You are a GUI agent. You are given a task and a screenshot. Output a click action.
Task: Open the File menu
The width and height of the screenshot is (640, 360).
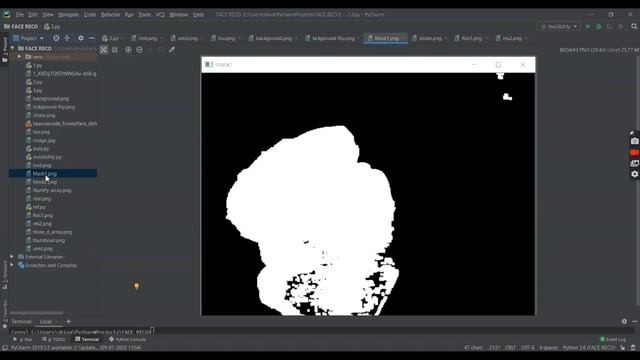tap(20, 15)
